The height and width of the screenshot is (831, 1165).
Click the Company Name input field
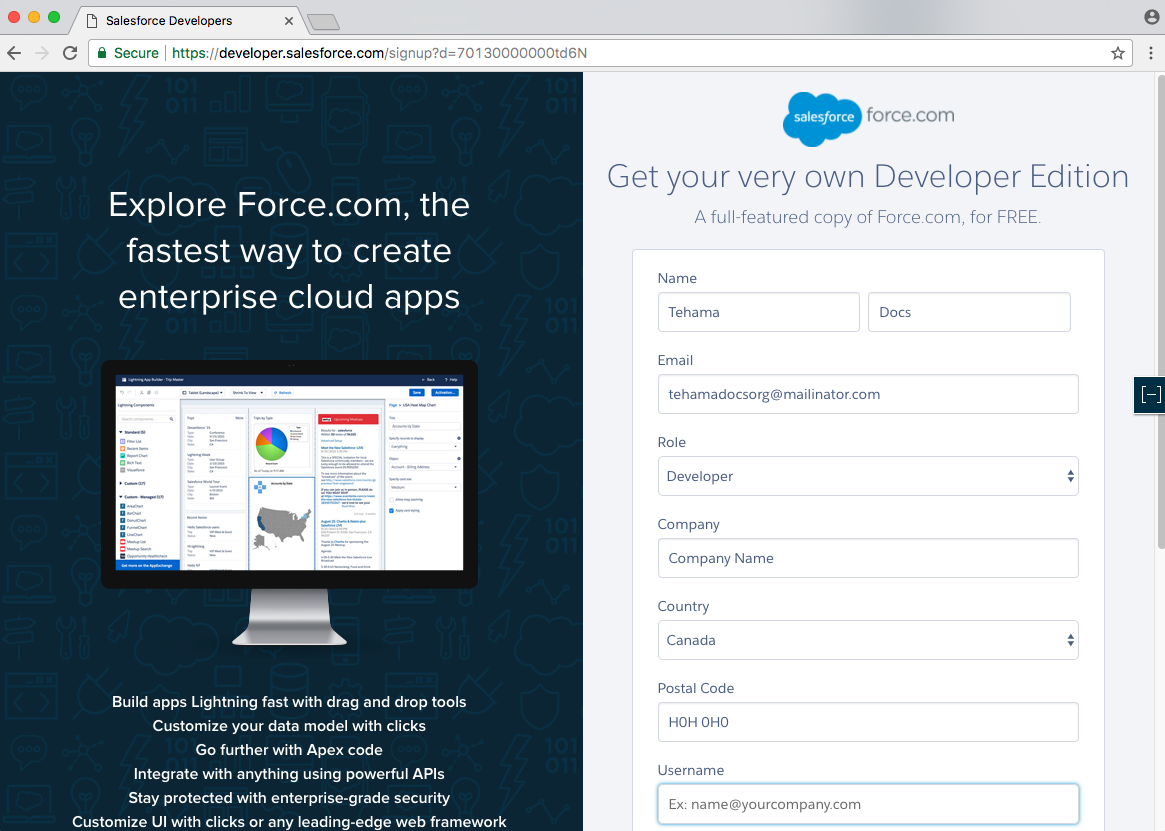[868, 558]
